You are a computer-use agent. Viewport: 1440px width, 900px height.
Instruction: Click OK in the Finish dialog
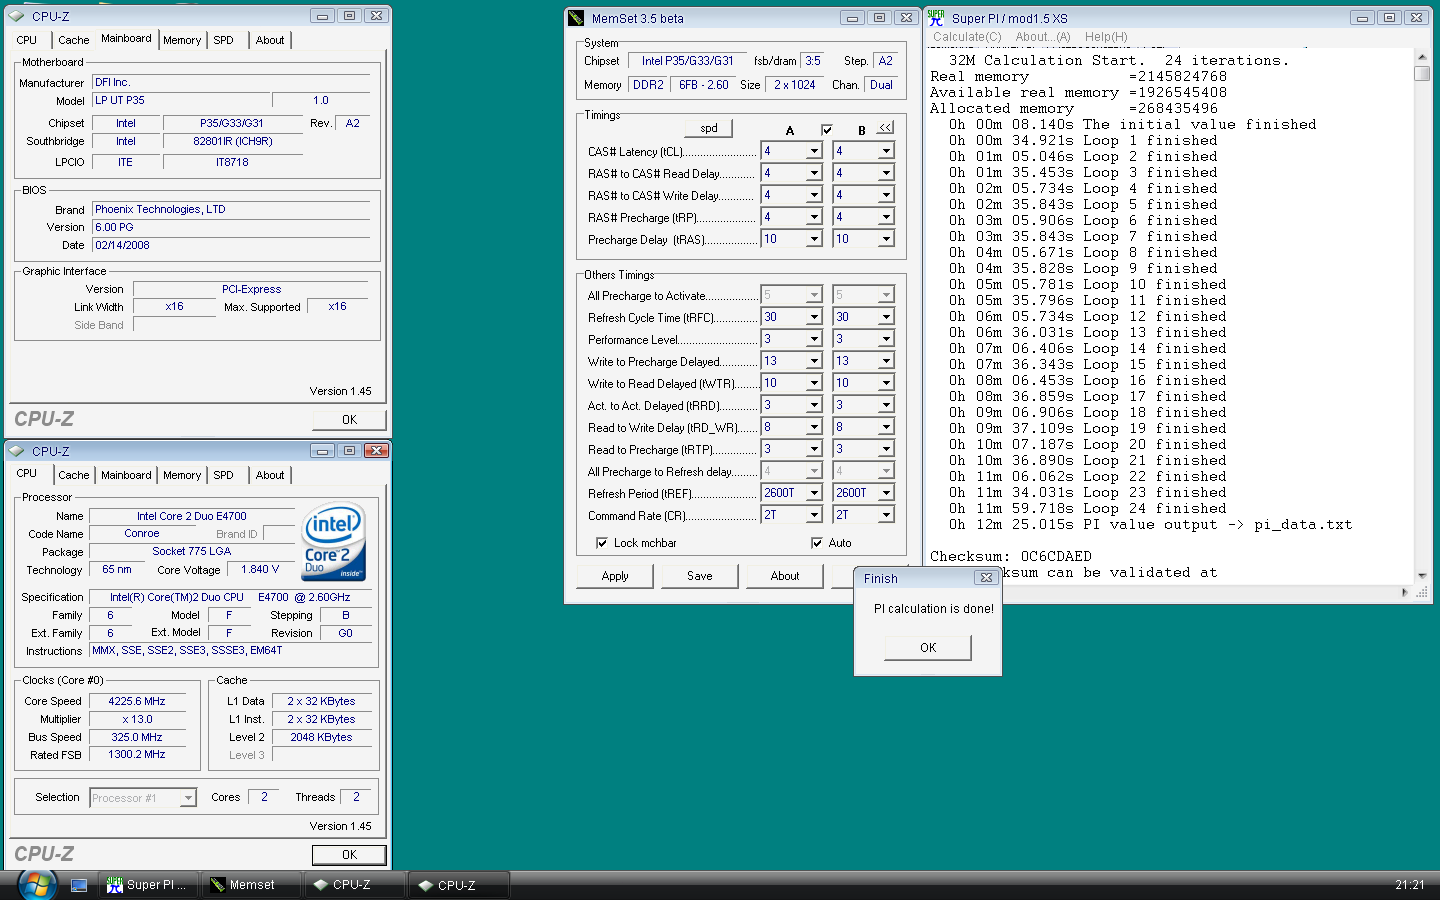tap(928, 648)
